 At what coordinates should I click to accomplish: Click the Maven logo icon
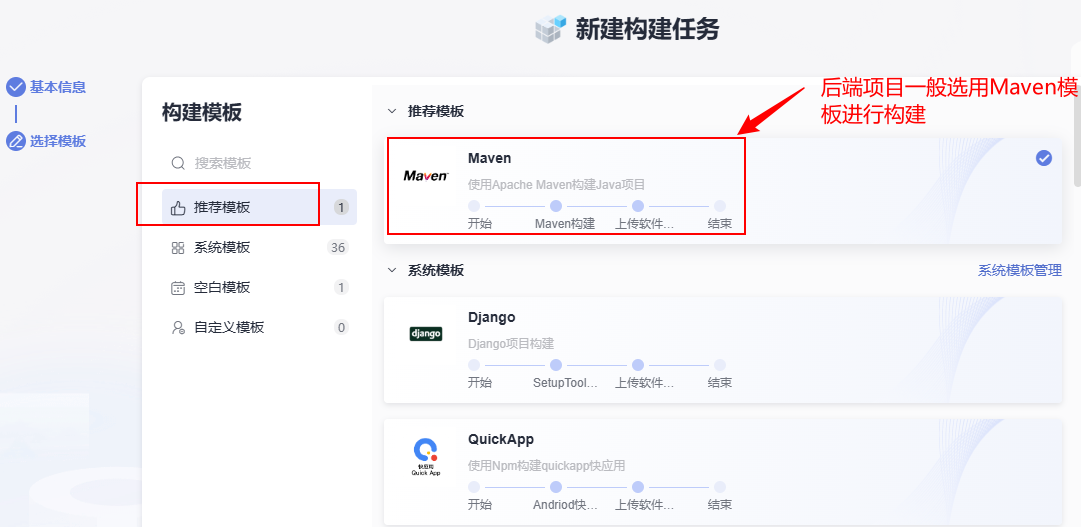coord(426,176)
